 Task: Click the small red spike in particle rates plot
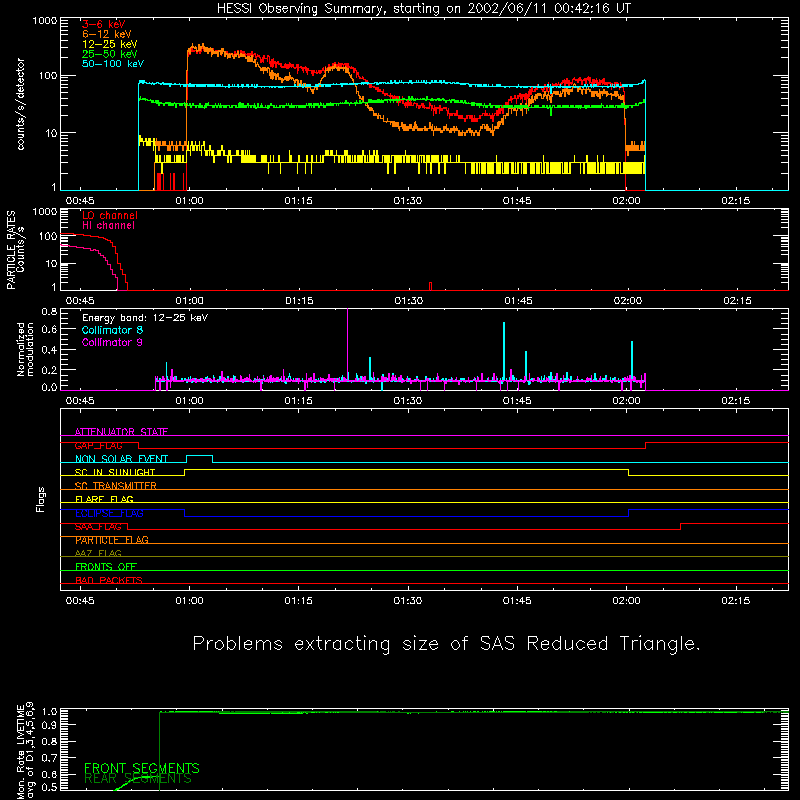(x=431, y=286)
